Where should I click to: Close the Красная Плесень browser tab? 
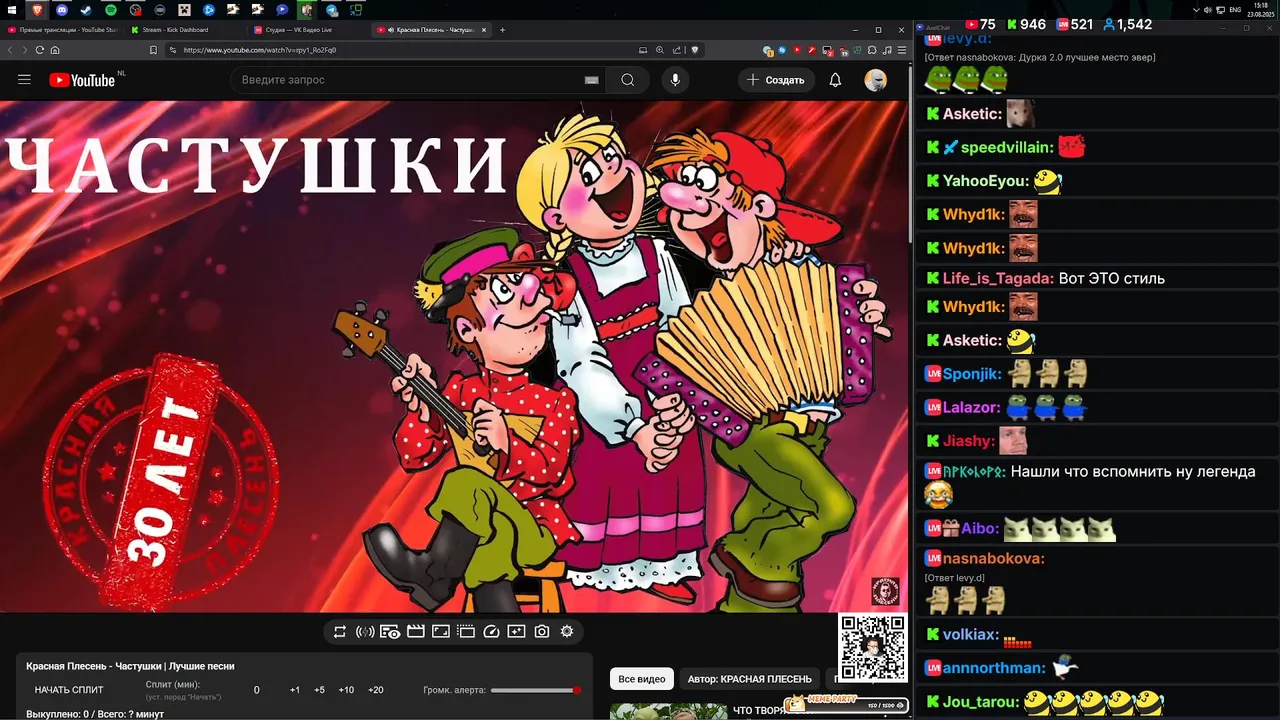pos(482,30)
